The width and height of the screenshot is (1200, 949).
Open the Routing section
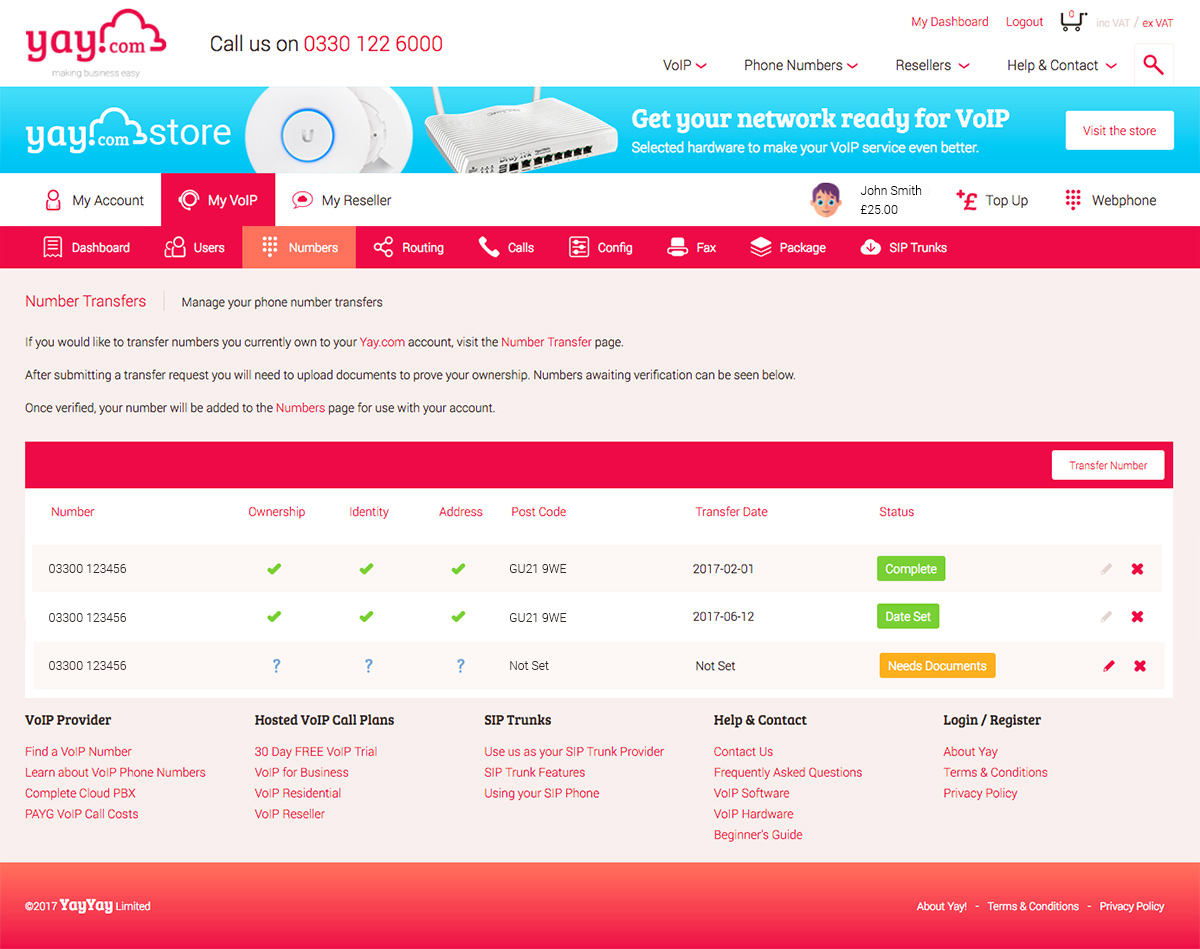408,247
